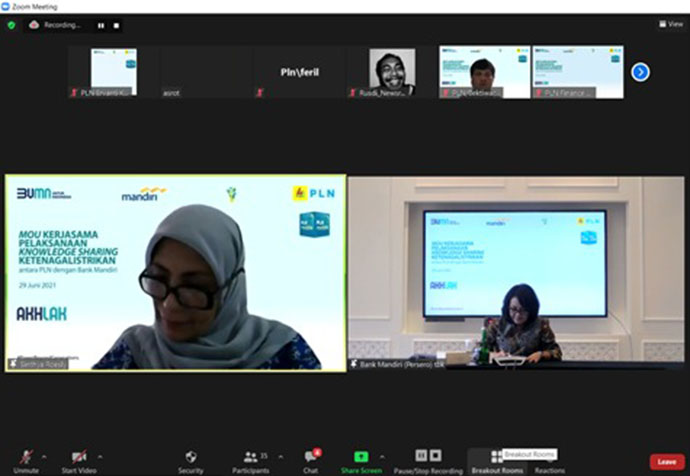Viewport: 690px width, 476px height.
Task: Pause recording using the top-left pause button
Action: coord(100,25)
